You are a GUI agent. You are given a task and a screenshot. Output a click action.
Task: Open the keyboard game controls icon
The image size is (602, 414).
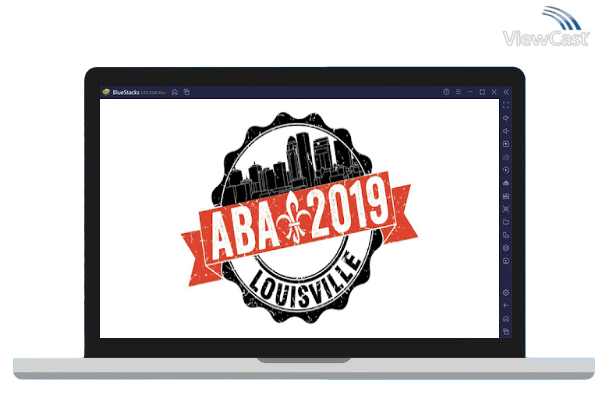pos(506,157)
